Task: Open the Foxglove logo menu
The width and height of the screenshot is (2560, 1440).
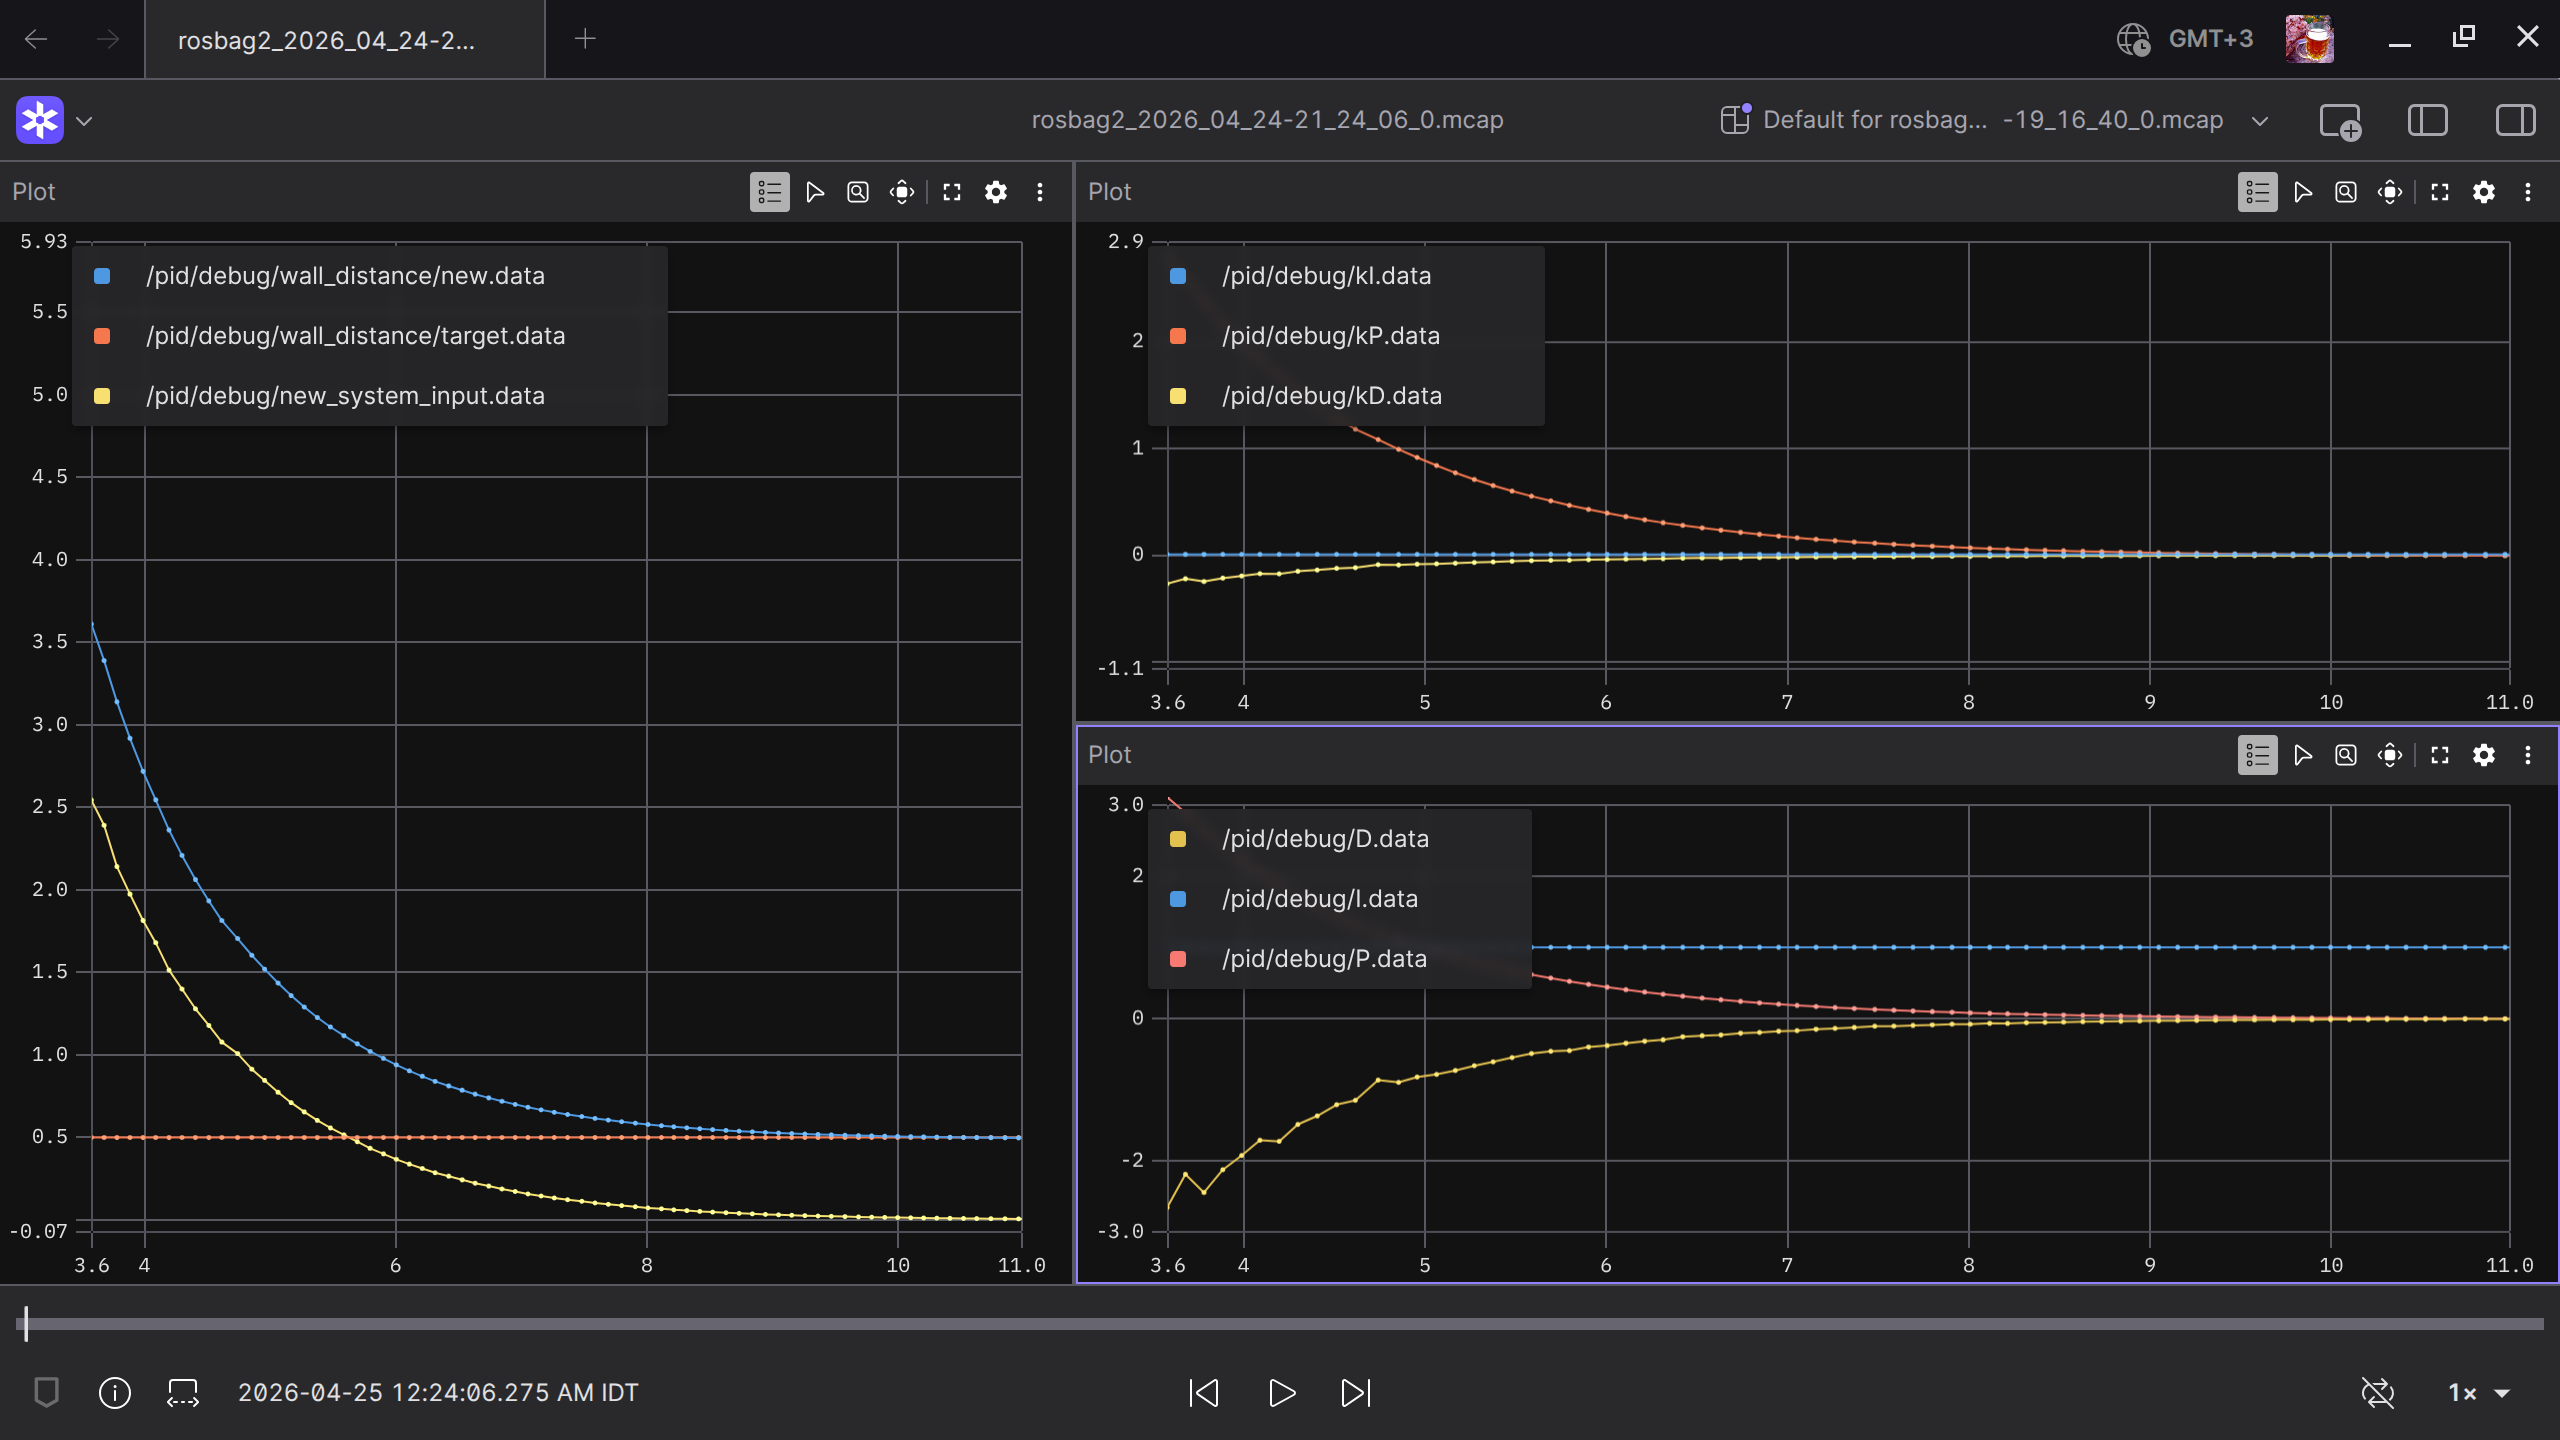Action: coord(39,119)
